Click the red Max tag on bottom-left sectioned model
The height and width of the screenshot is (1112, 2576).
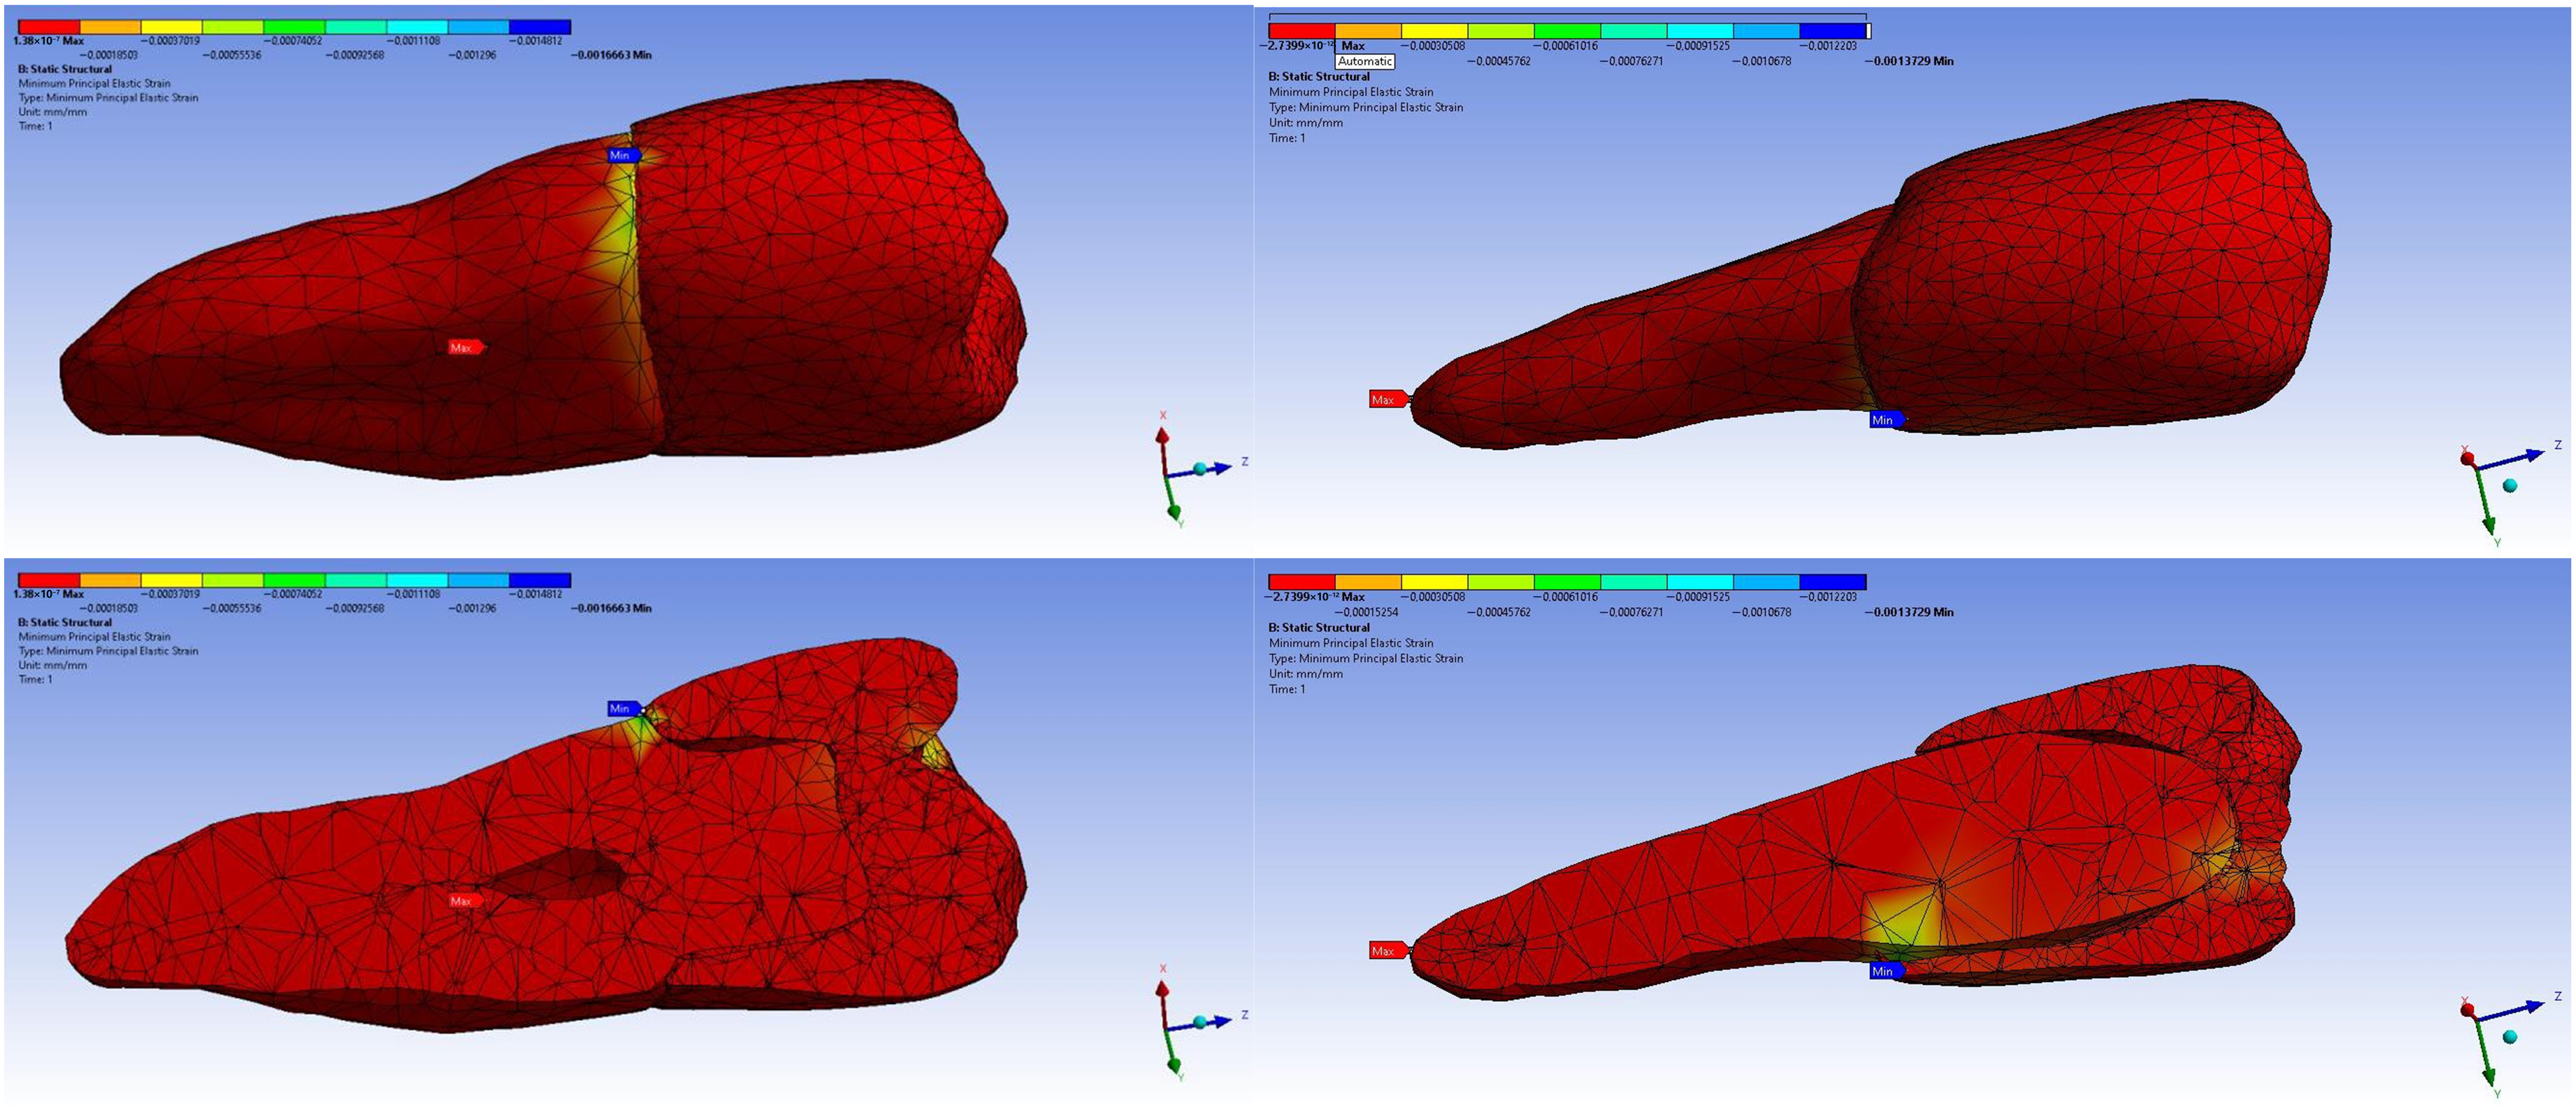[466, 900]
